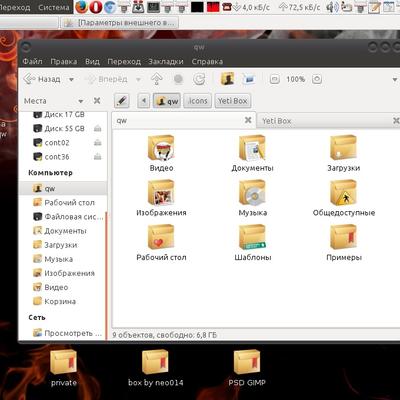This screenshot has width=400, height=400.
Task: Expand the Вперёд history dropdown arrow
Action: click(x=138, y=80)
